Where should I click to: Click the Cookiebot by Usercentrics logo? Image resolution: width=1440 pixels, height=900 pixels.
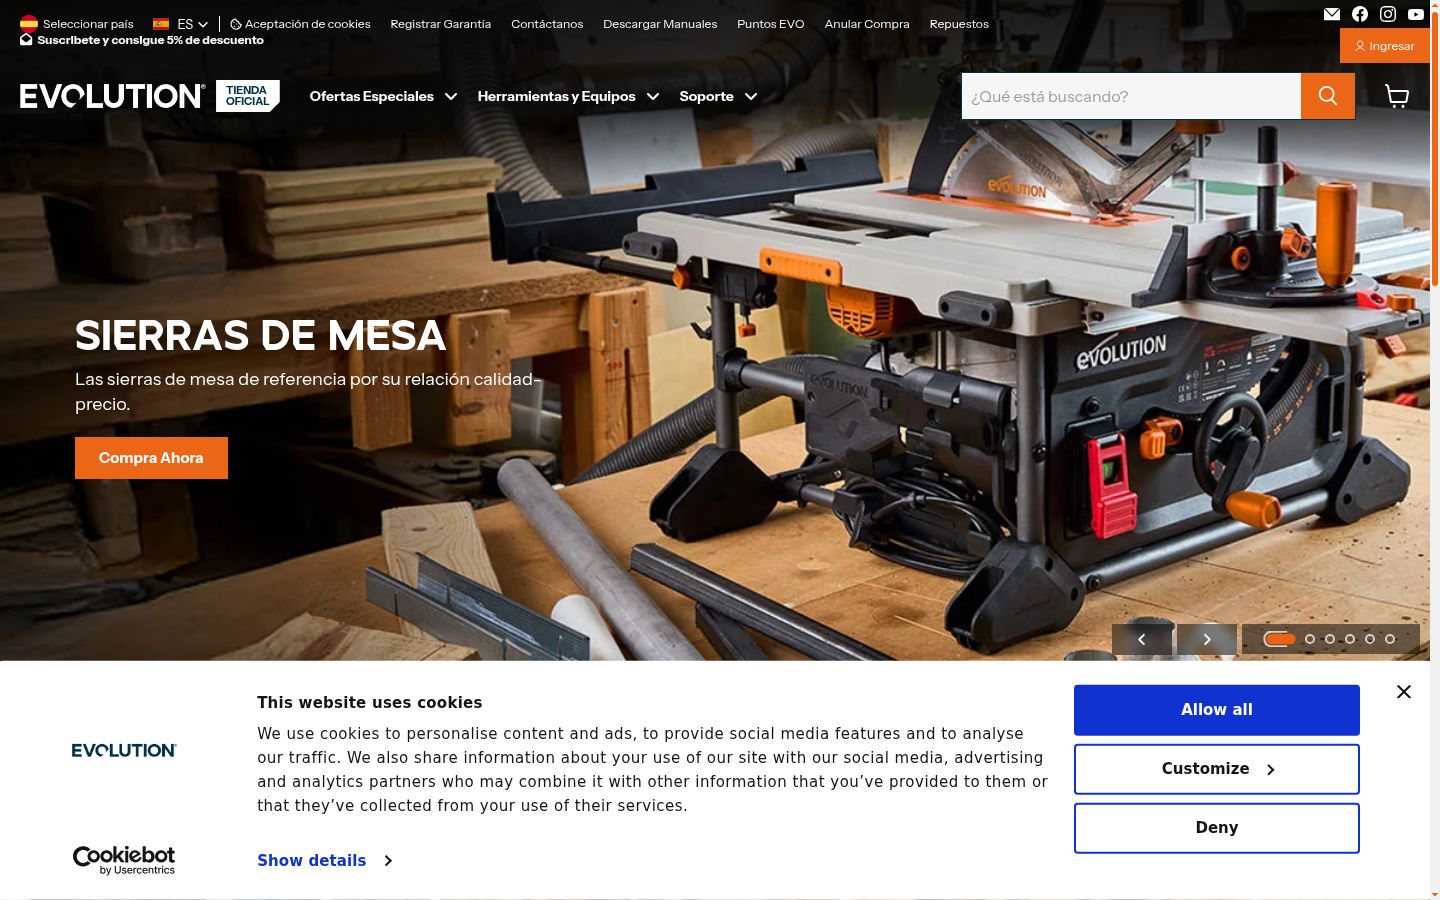(x=124, y=860)
